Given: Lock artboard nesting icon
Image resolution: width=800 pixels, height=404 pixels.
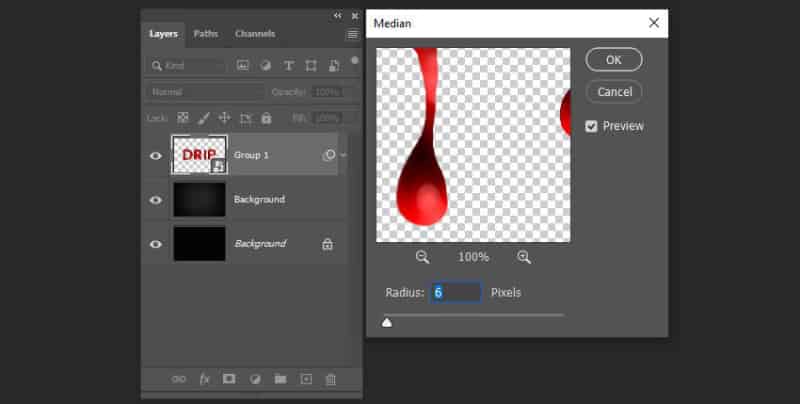Looking at the screenshot, I should pos(246,118).
